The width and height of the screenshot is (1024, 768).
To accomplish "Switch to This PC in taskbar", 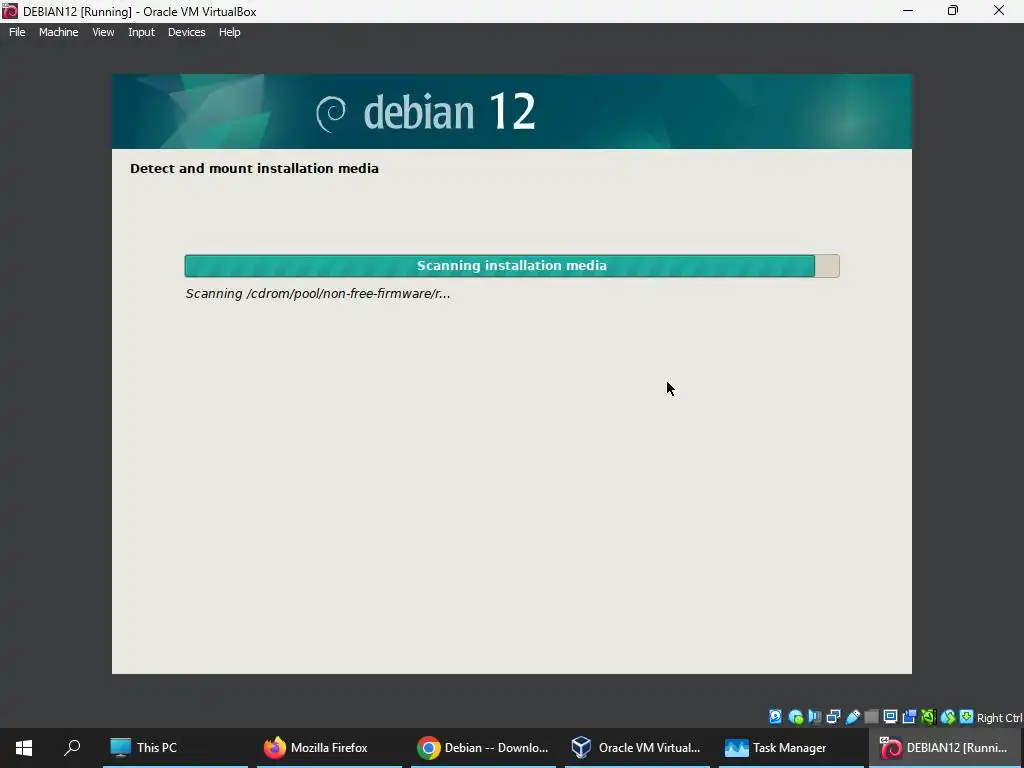I will tap(176, 748).
